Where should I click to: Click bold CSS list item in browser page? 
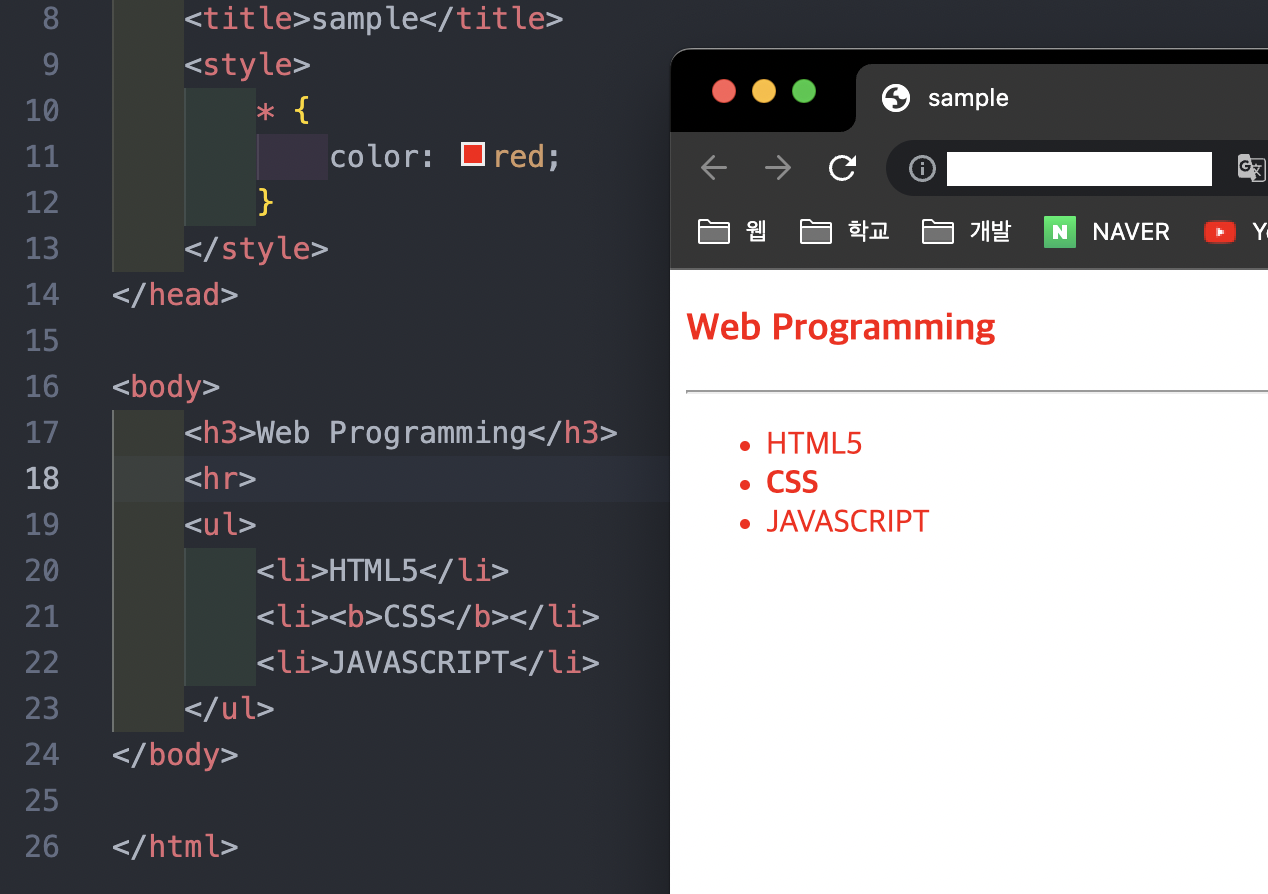click(792, 482)
